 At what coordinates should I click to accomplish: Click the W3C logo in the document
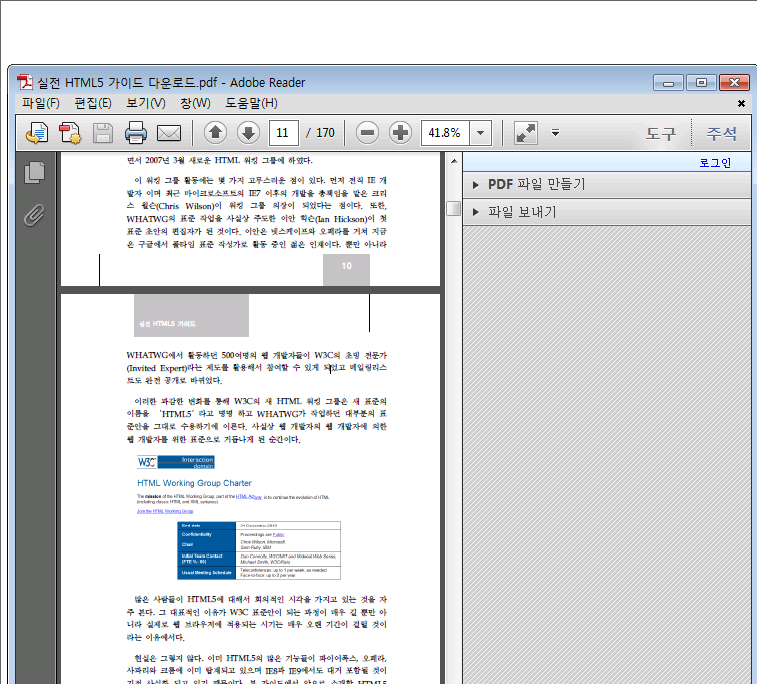click(x=147, y=462)
